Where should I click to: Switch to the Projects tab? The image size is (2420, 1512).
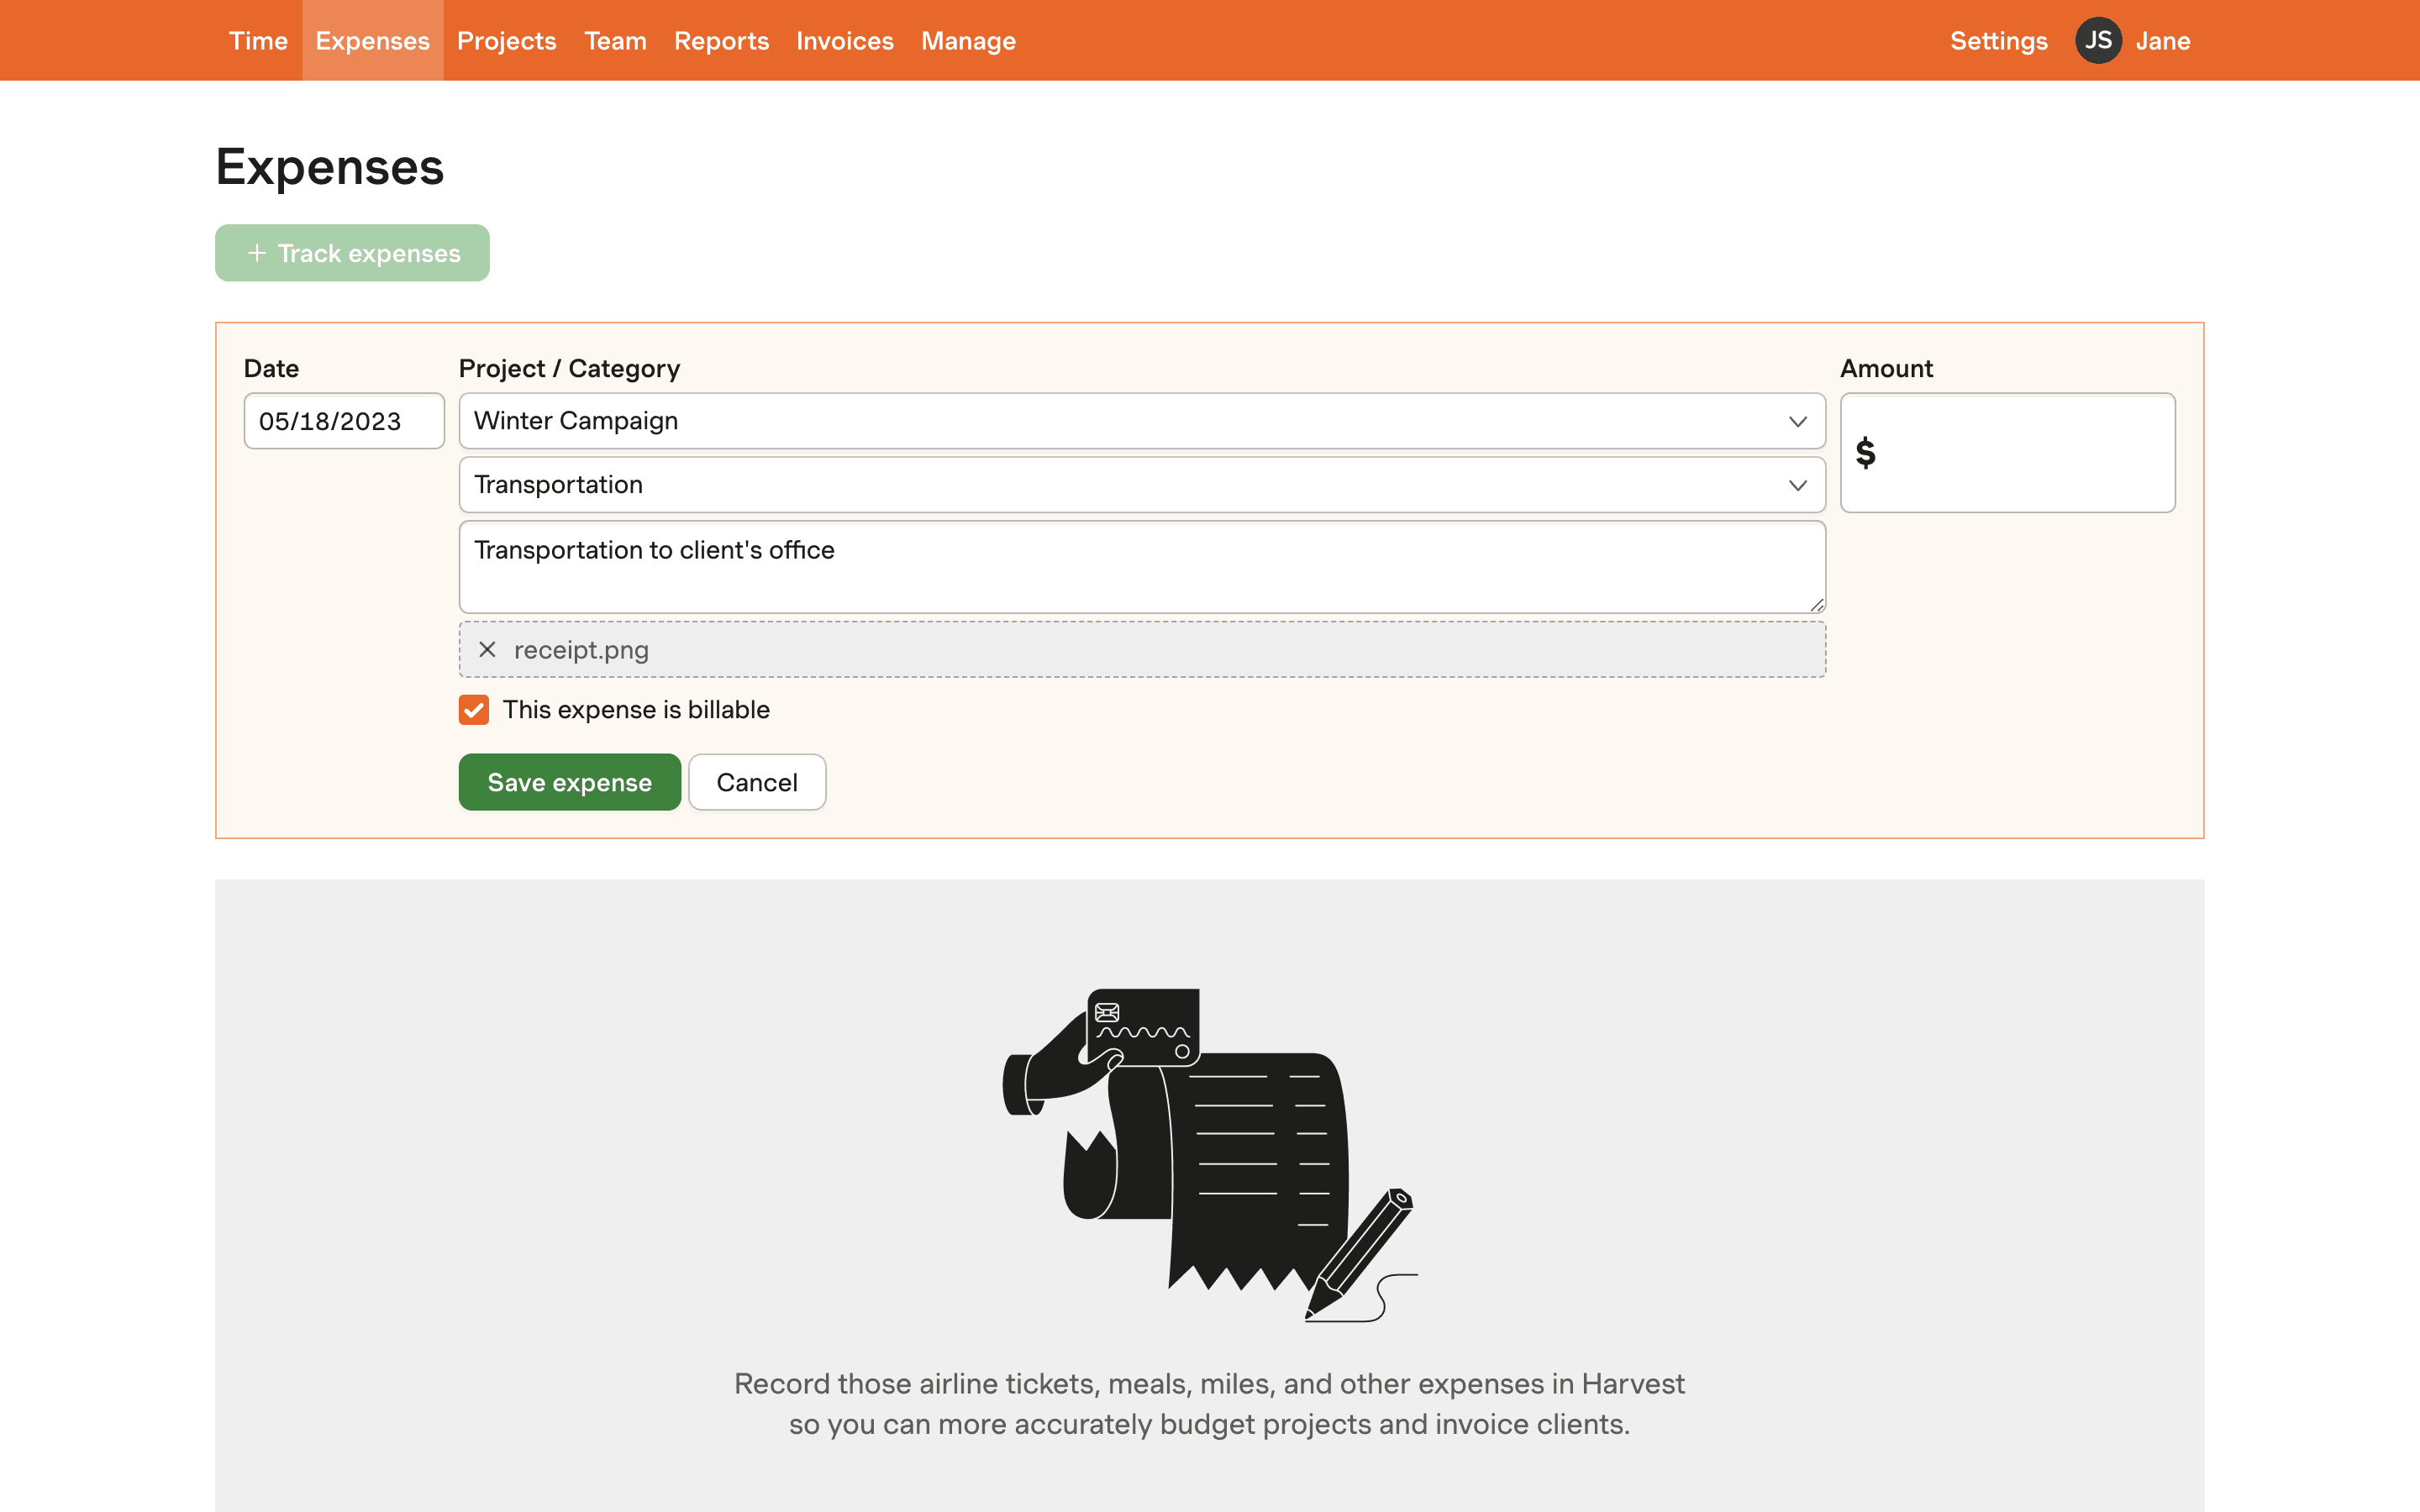[506, 41]
